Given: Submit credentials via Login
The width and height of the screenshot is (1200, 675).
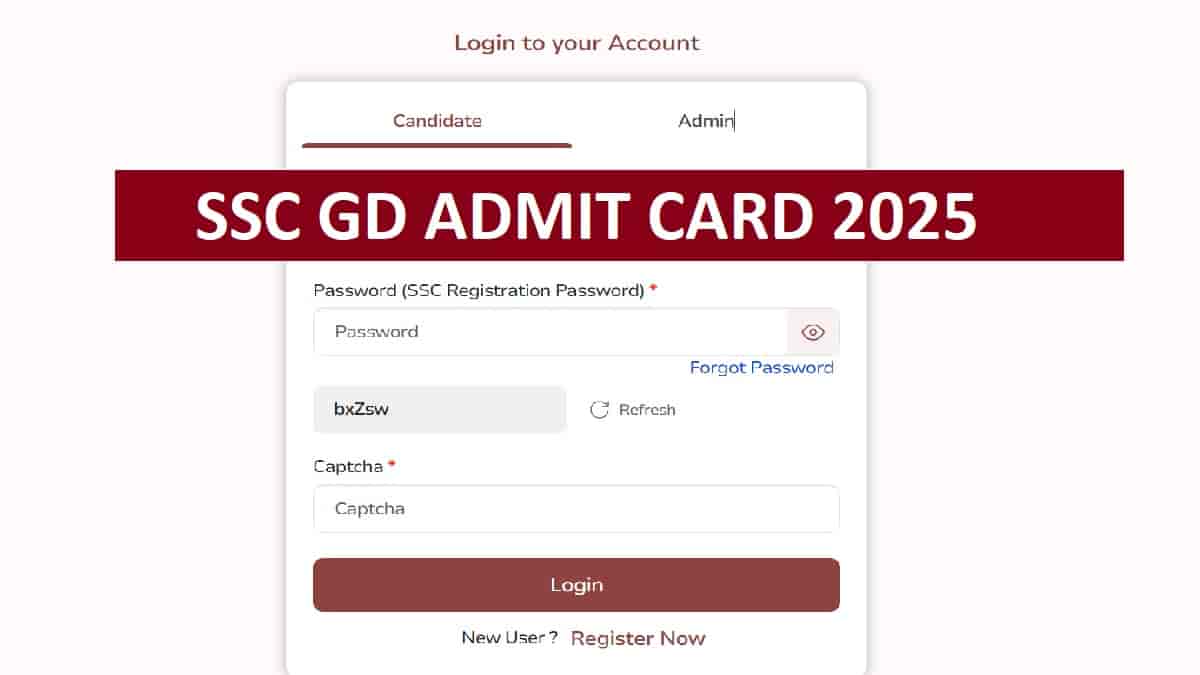Looking at the screenshot, I should coord(576,585).
